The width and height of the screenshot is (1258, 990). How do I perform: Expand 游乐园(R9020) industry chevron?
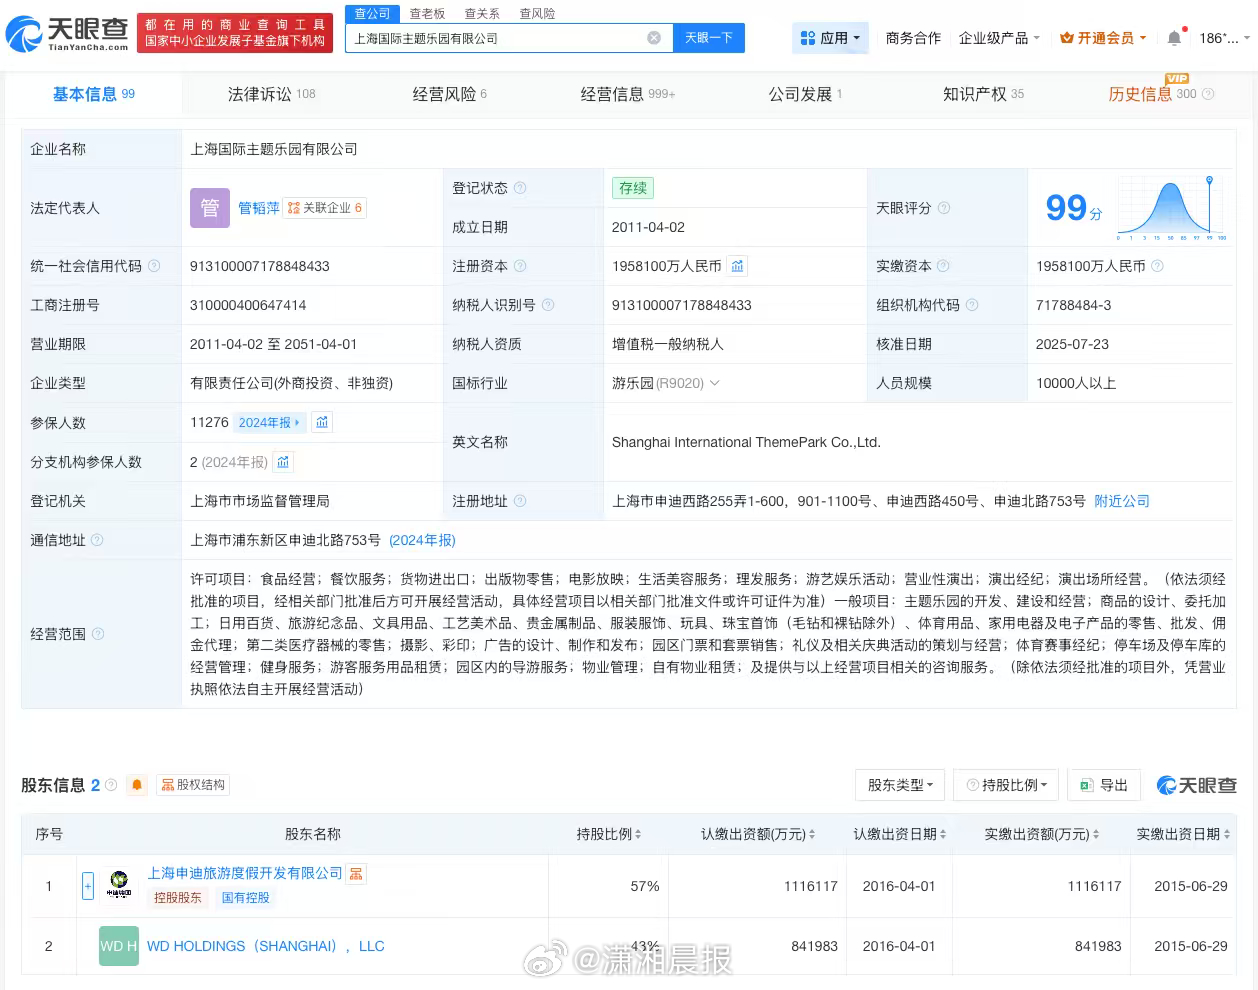coord(714,383)
